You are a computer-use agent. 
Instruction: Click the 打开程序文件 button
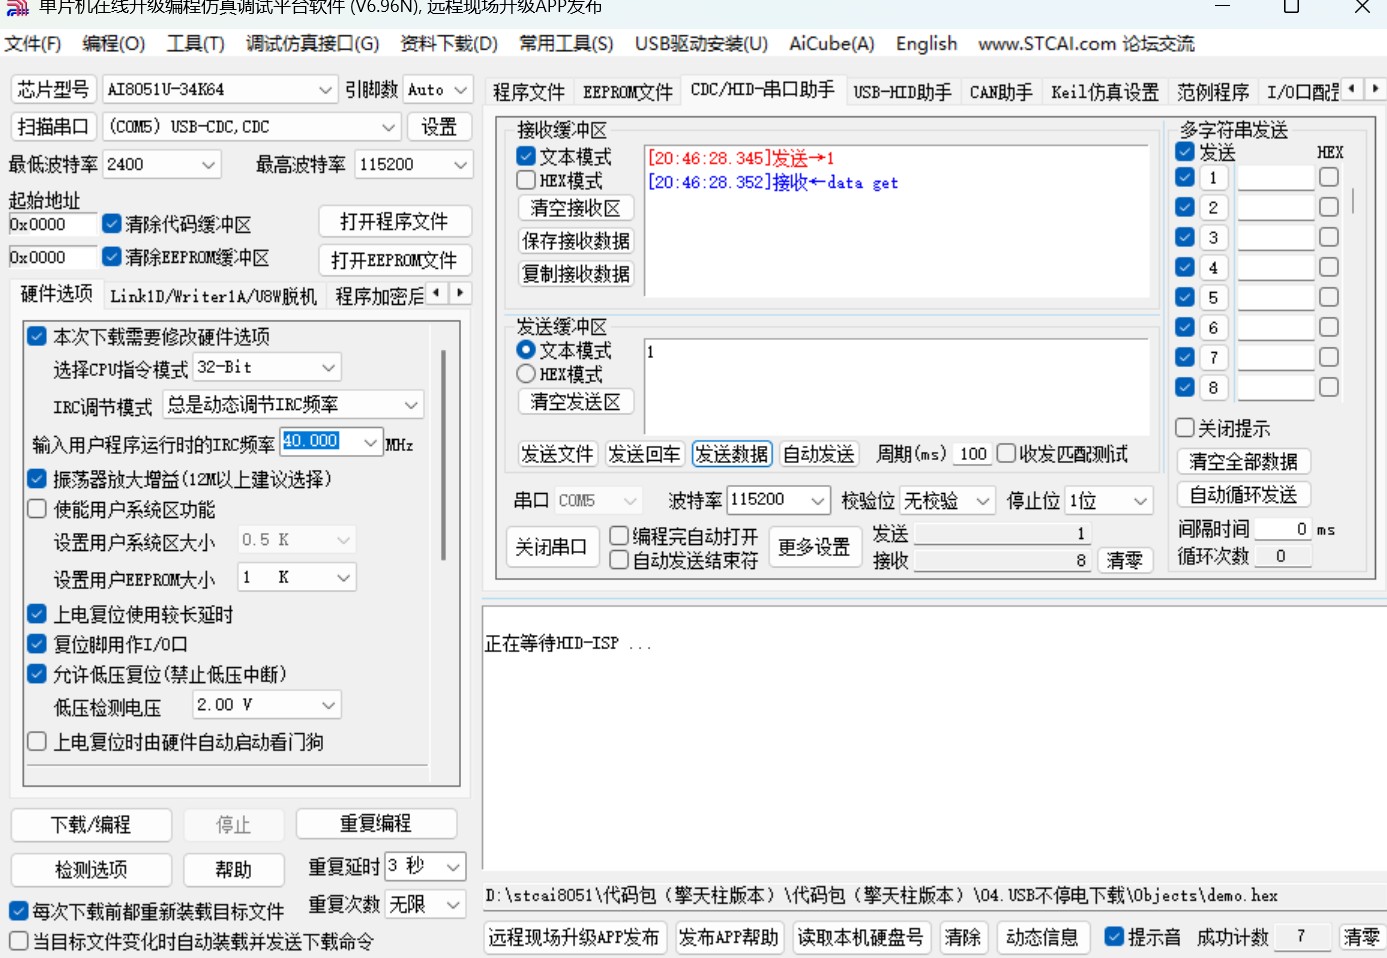(x=395, y=220)
